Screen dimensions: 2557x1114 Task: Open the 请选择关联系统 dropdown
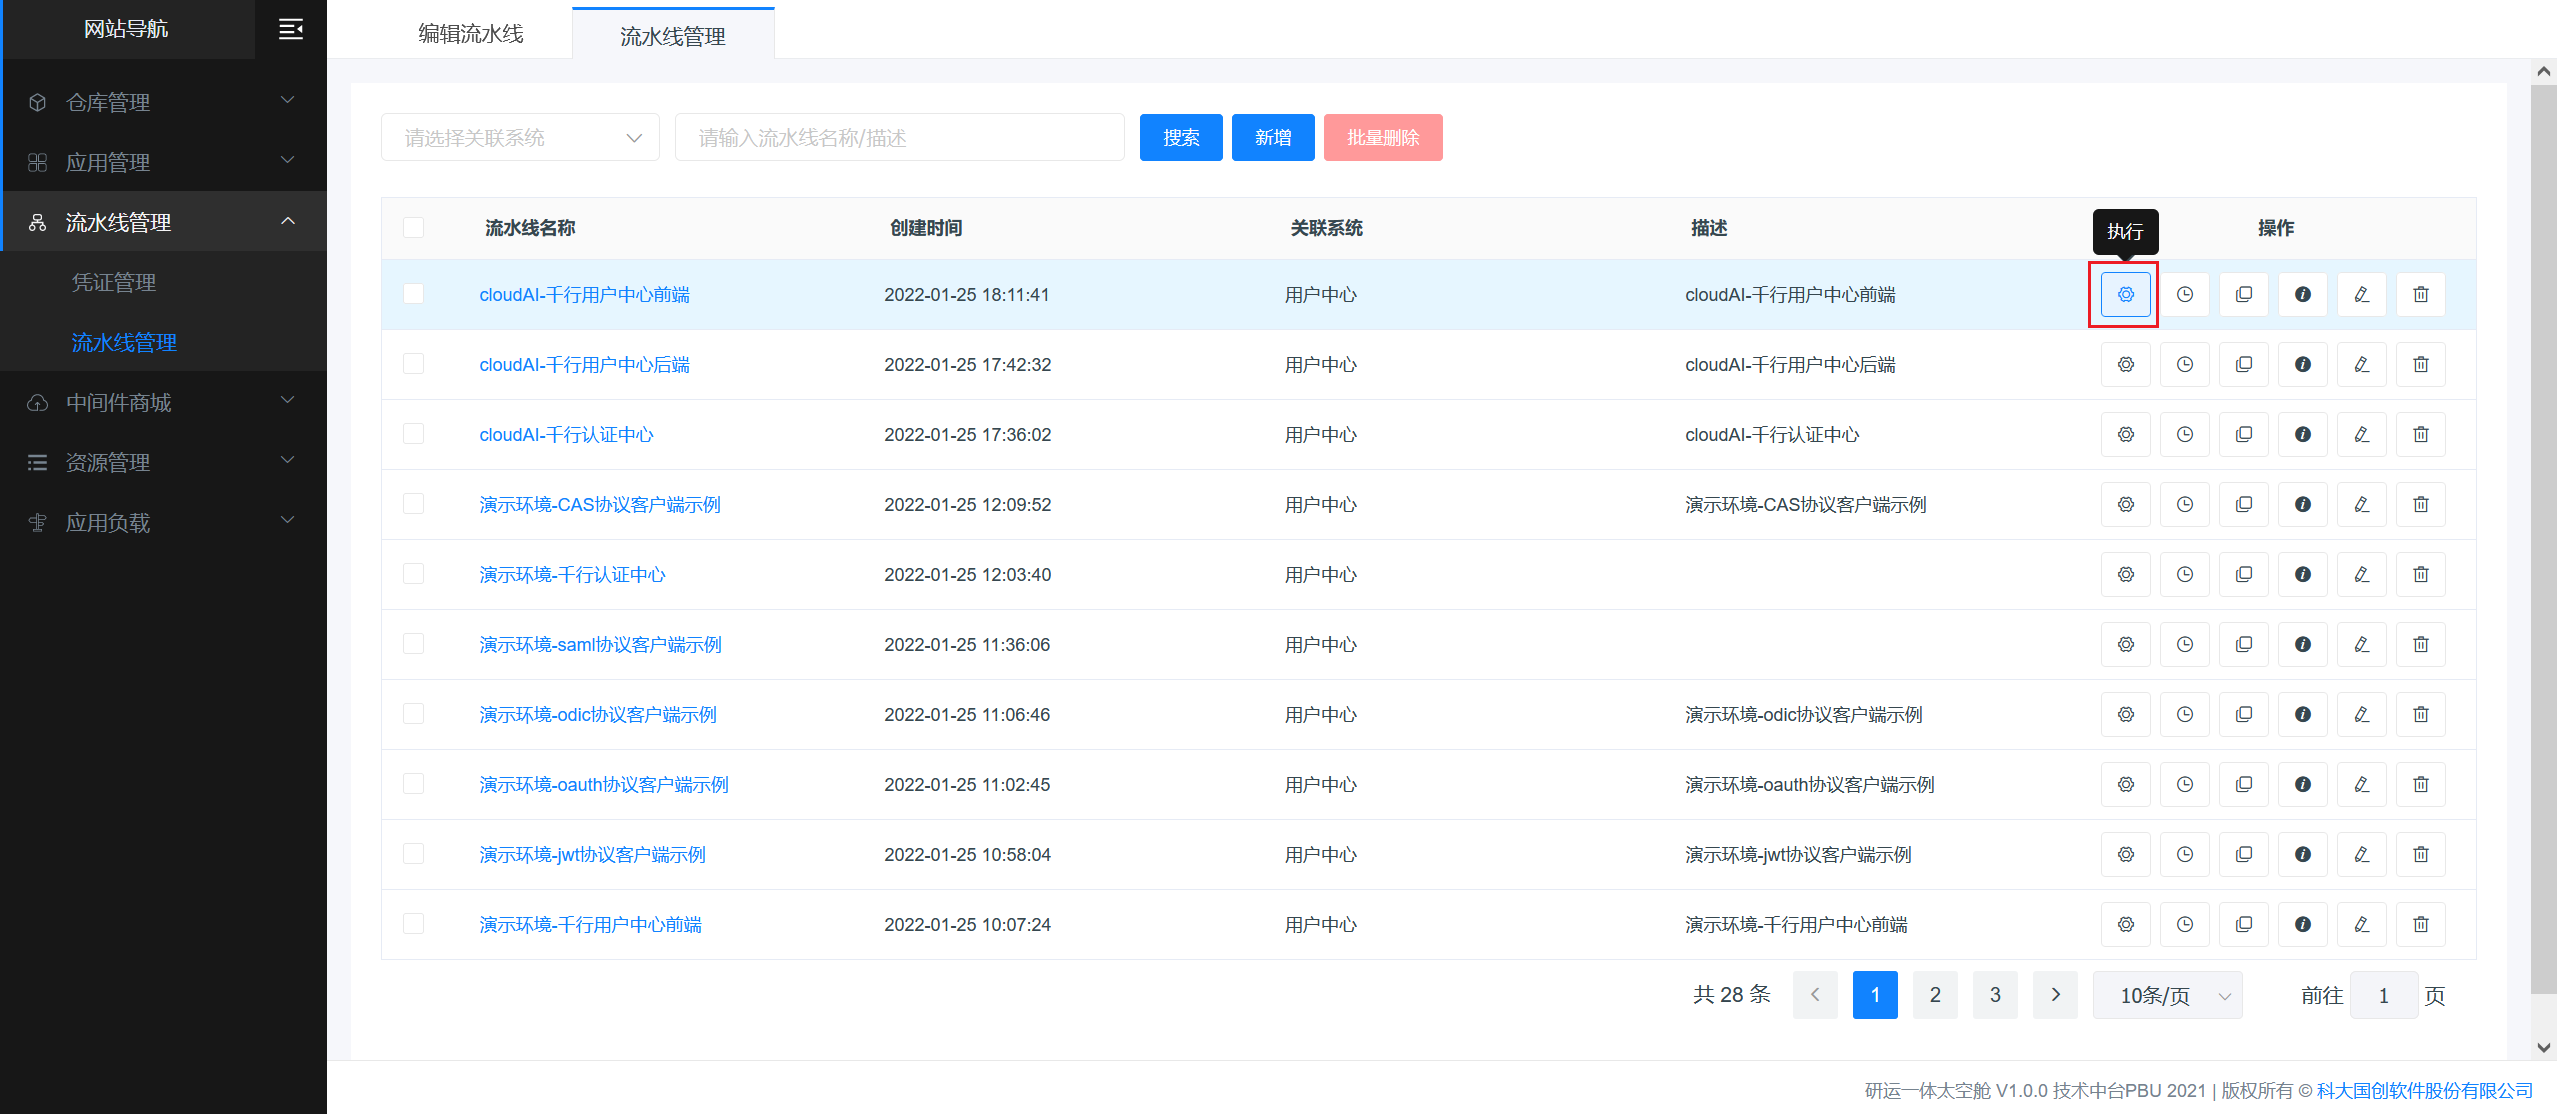pyautogui.click(x=520, y=137)
